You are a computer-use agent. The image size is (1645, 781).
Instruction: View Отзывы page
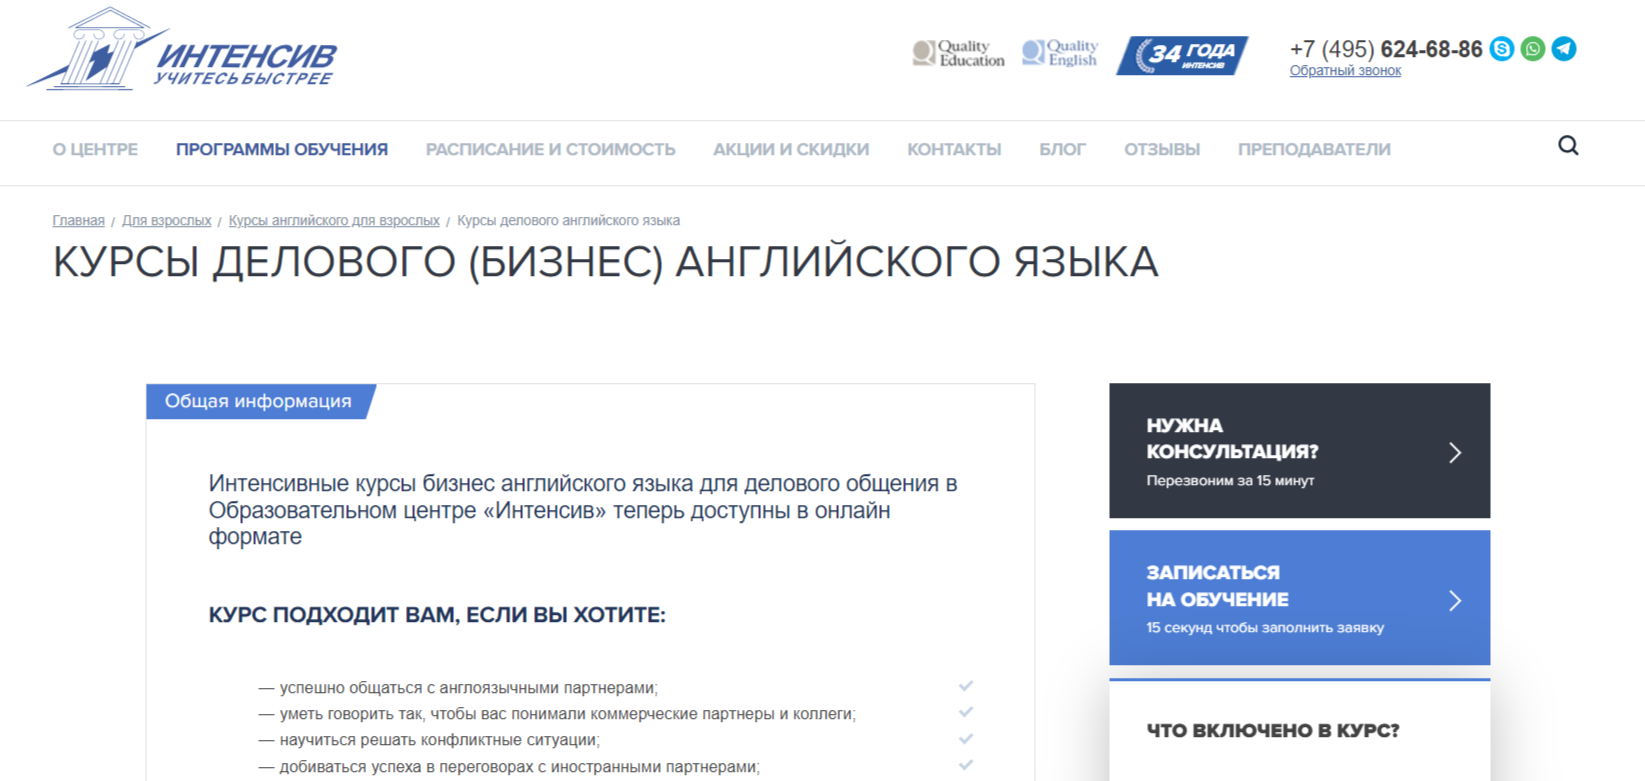(1162, 149)
